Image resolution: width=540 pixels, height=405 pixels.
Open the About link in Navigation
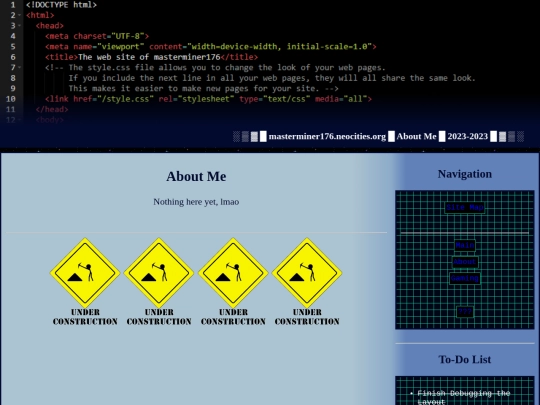465,262
